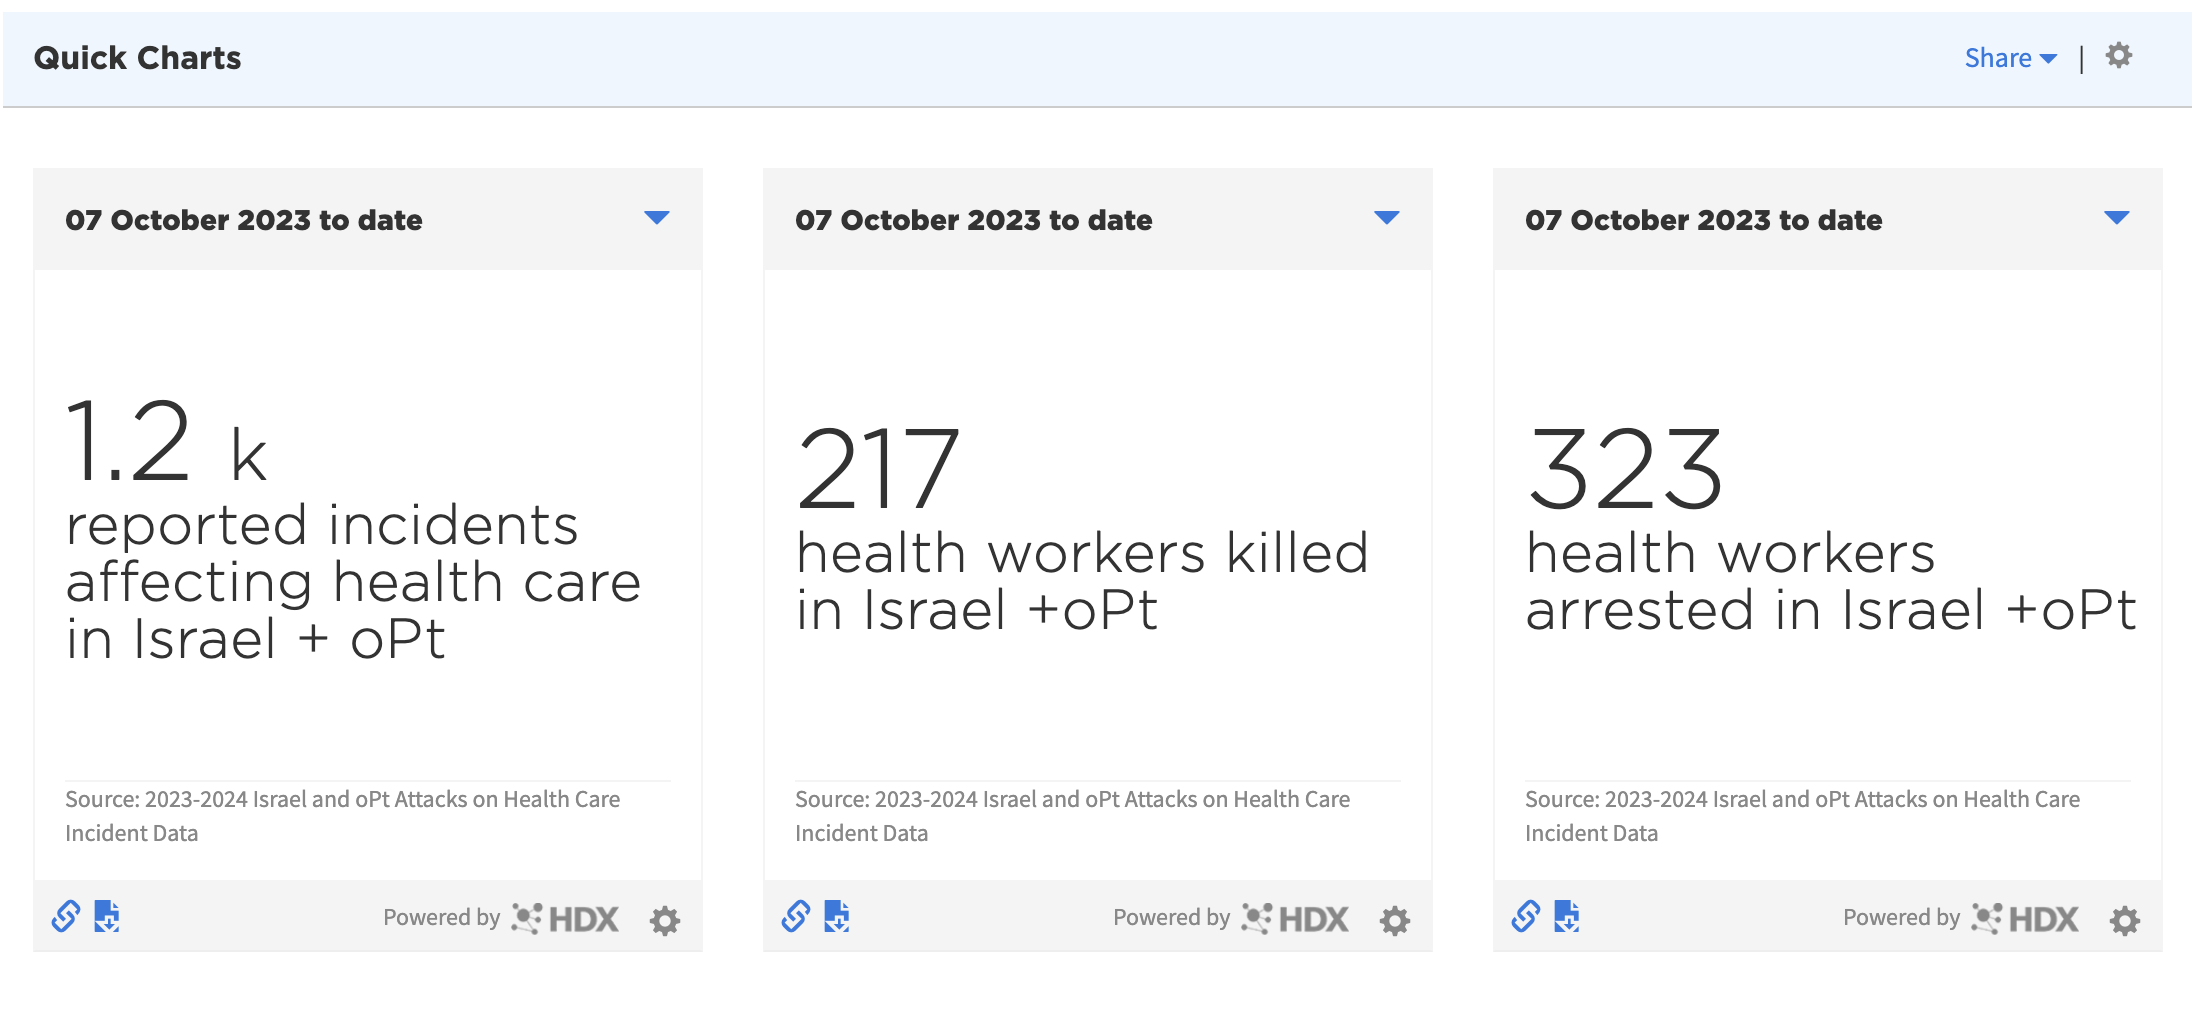The height and width of the screenshot is (1024, 2192).
Task: Click HDX logo on reported incidents card
Action: pyautogui.click(x=566, y=918)
